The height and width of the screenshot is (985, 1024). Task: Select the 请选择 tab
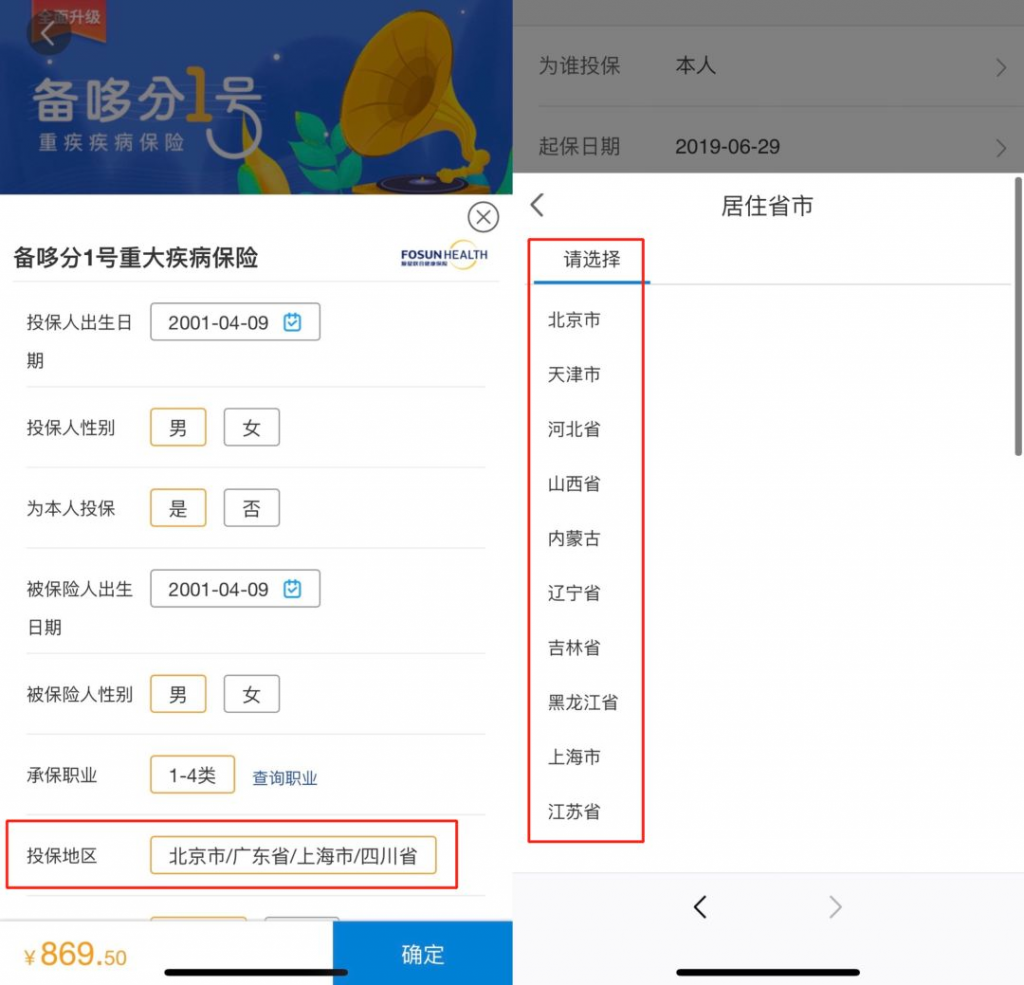592,260
